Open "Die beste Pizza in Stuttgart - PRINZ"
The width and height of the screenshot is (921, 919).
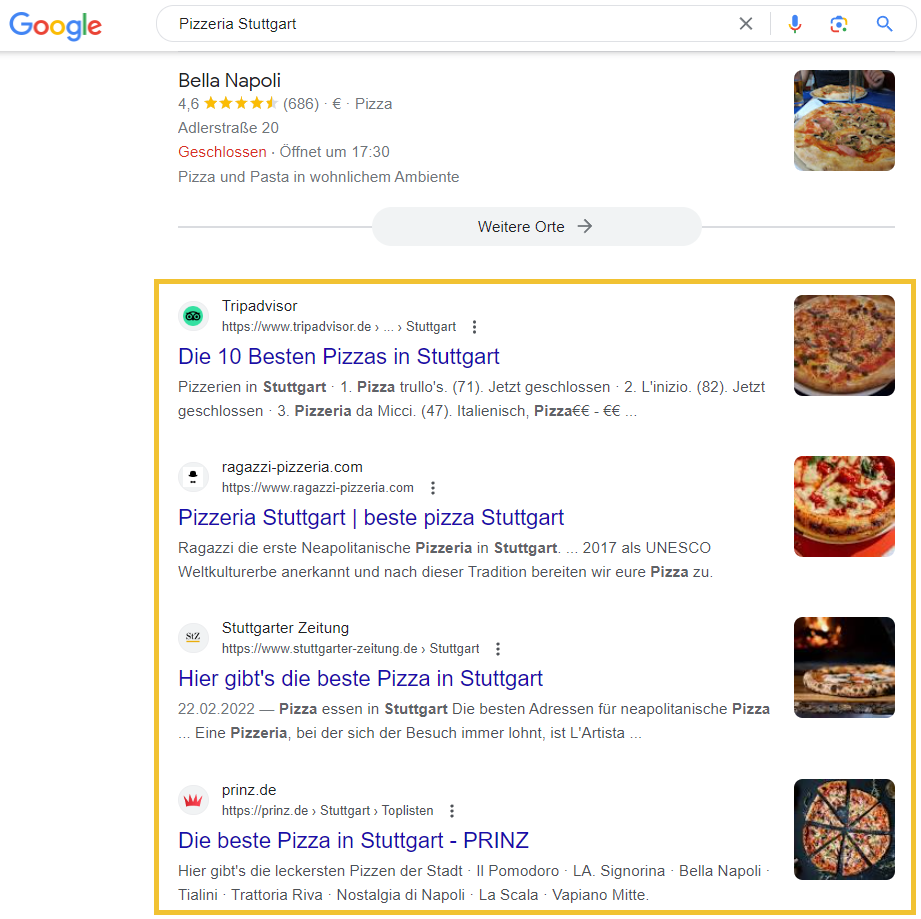coord(353,840)
